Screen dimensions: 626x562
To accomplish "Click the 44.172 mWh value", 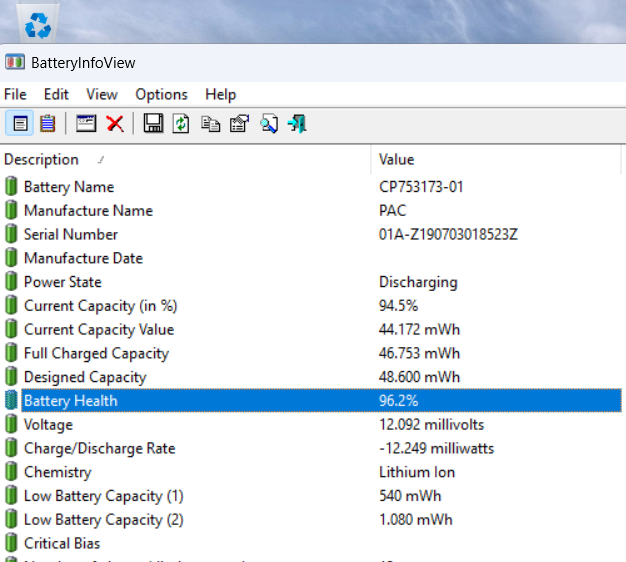I will point(419,329).
